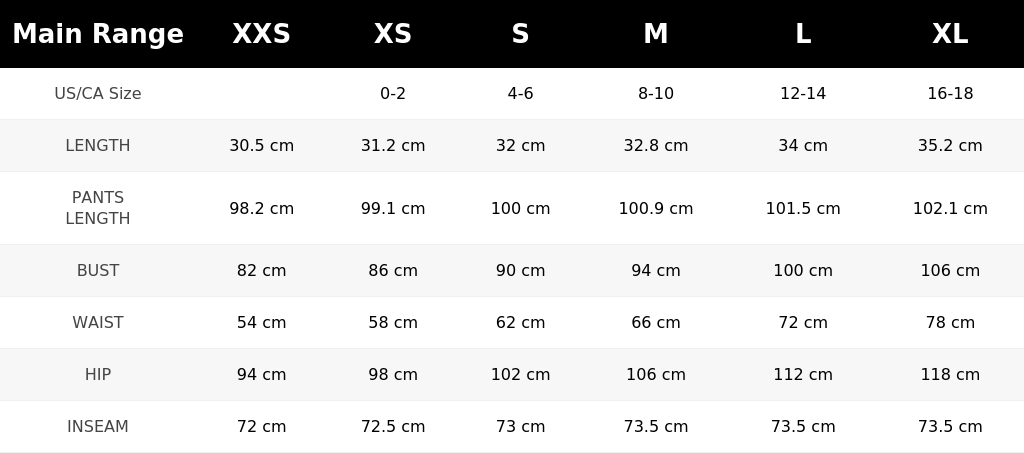Click the 106 cm bust value for XL
Image resolution: width=1024 pixels, height=453 pixels.
[950, 270]
